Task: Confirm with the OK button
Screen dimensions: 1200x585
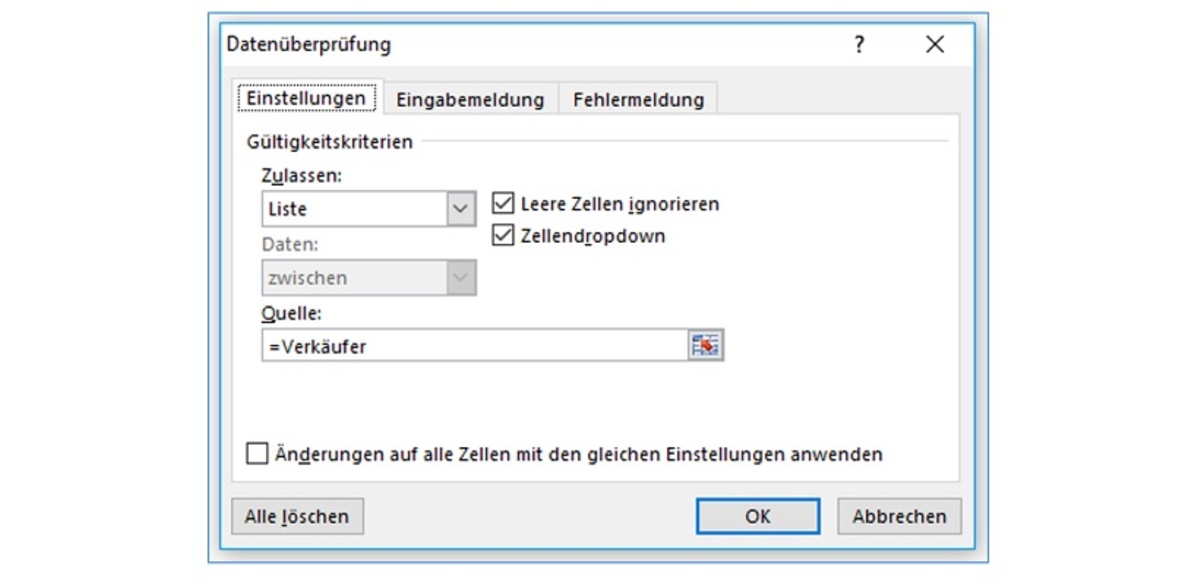Action: tap(757, 516)
